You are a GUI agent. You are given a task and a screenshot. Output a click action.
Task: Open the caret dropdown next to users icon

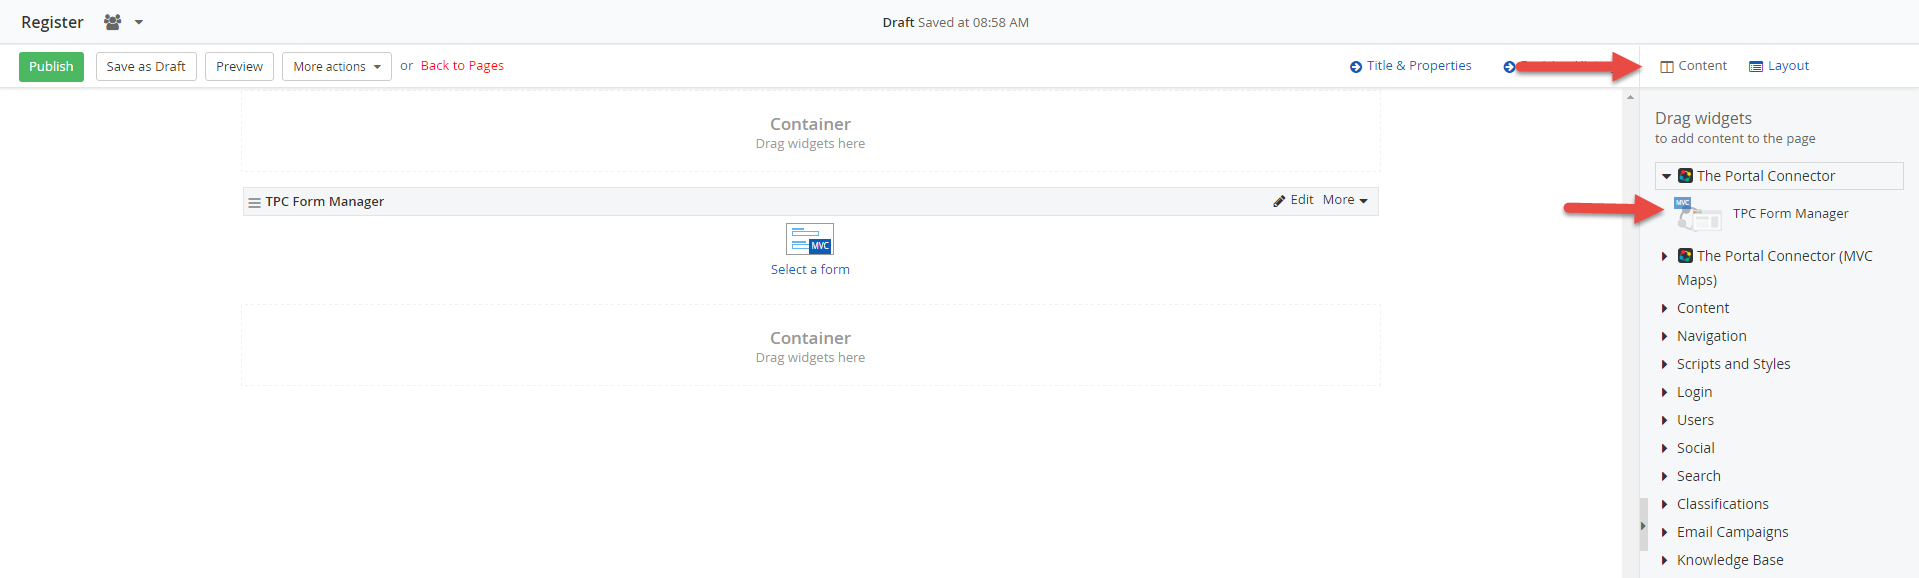click(139, 22)
